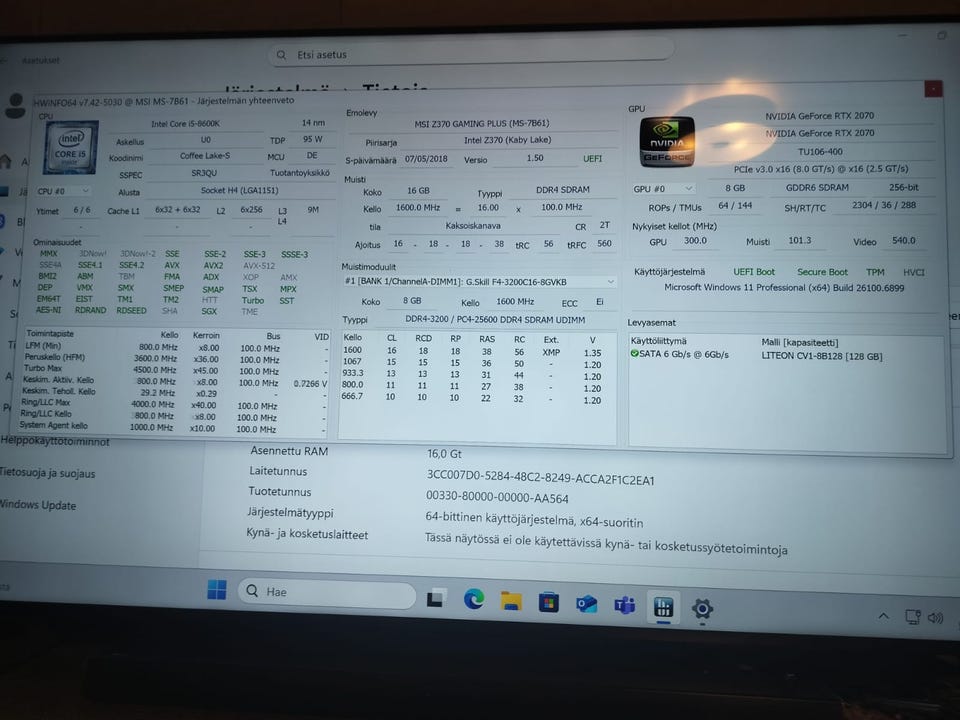The image size is (960, 720).
Task: Click the Järjestelmätyyppi label
Action: 290,512
